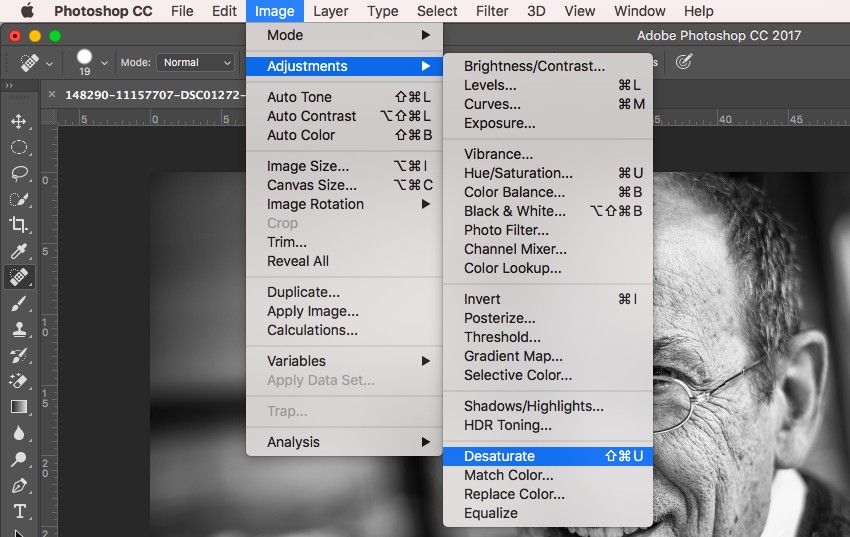Open the Help menu
The width and height of the screenshot is (850, 537).
coord(698,11)
